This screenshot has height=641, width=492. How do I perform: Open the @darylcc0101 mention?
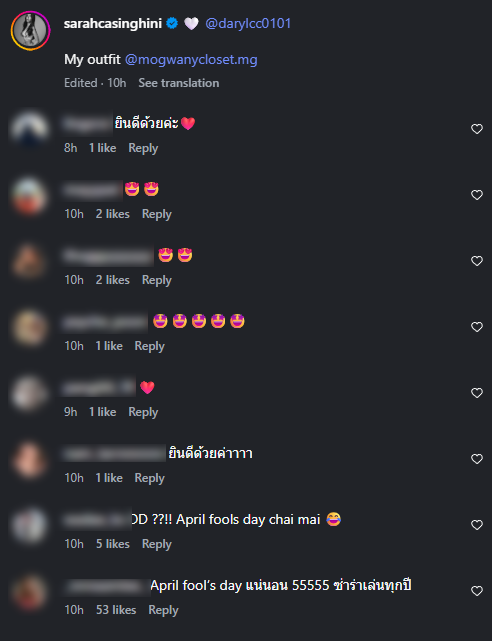coord(248,24)
